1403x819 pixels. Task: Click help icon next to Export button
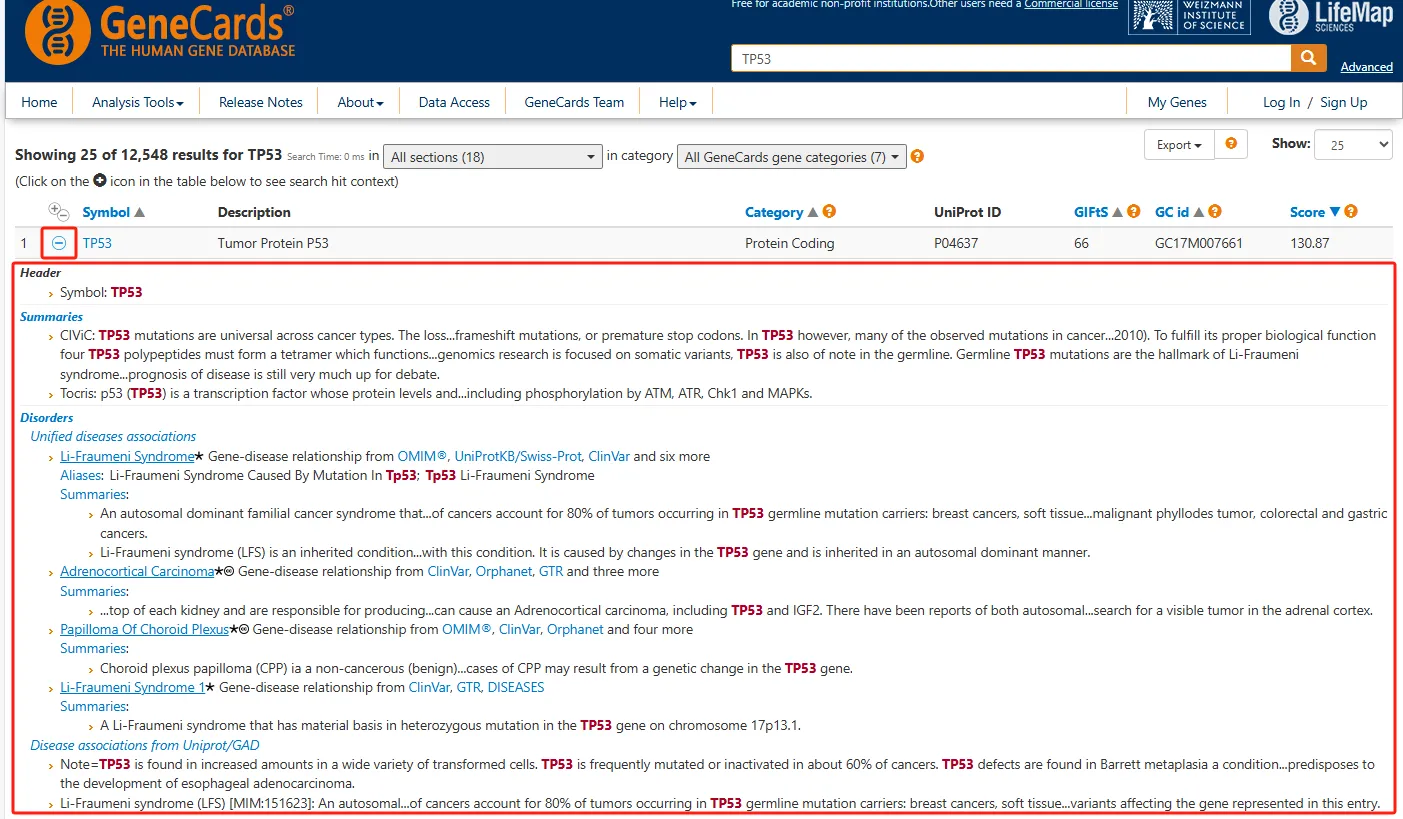pos(1230,144)
